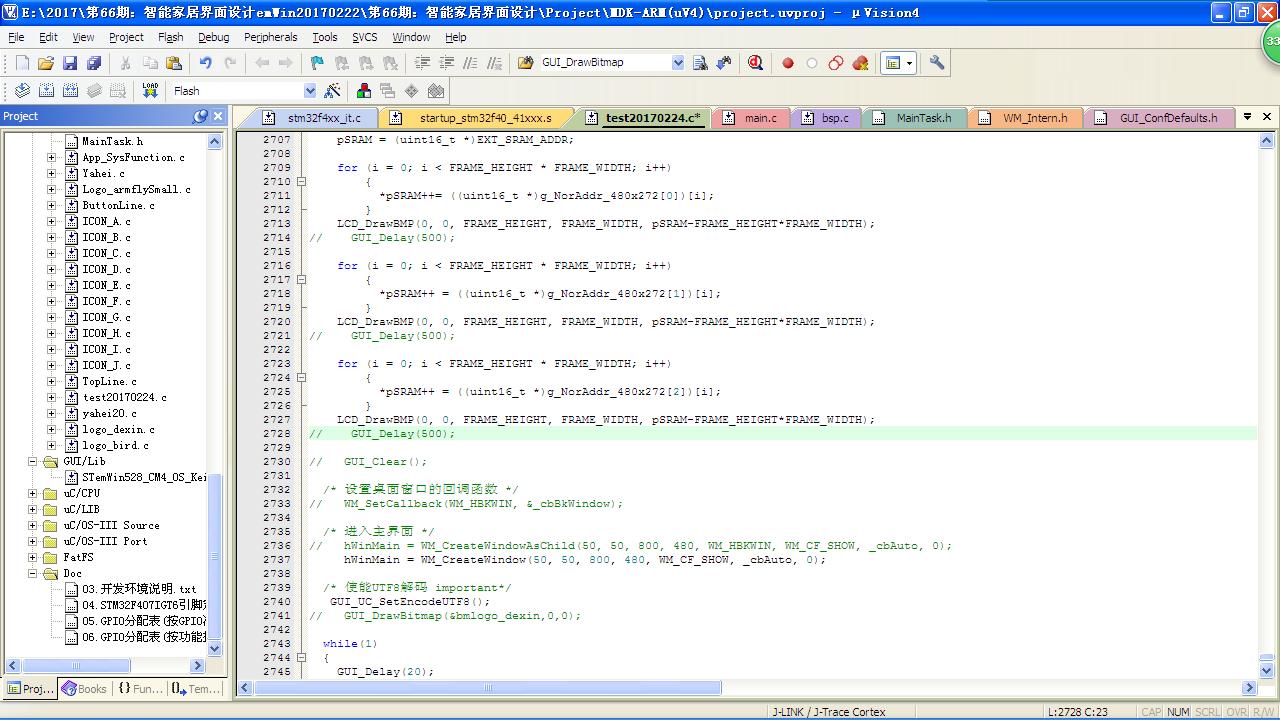Click the Build target icon

[x=47, y=91]
